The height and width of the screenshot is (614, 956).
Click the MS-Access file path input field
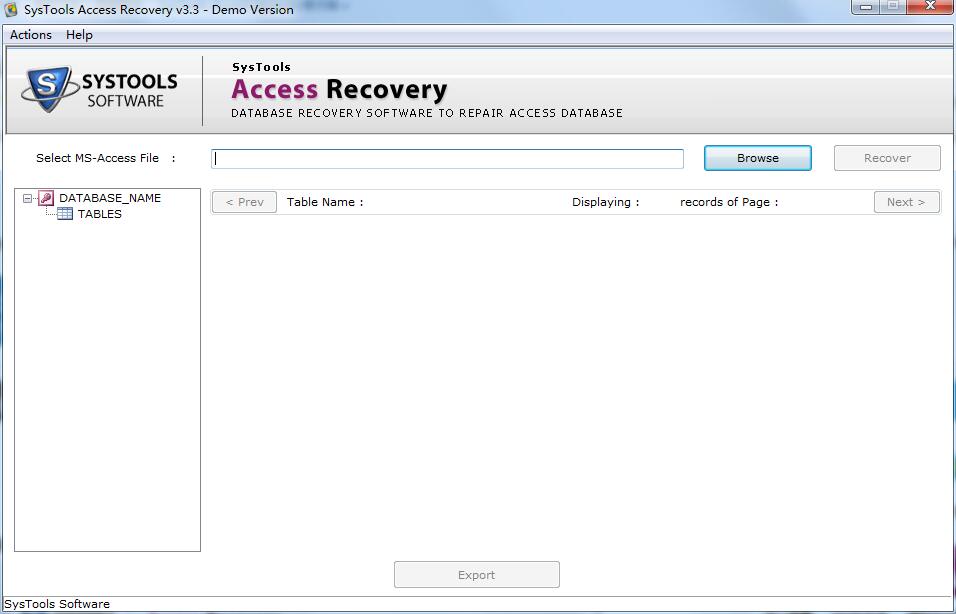pyautogui.click(x=446, y=158)
